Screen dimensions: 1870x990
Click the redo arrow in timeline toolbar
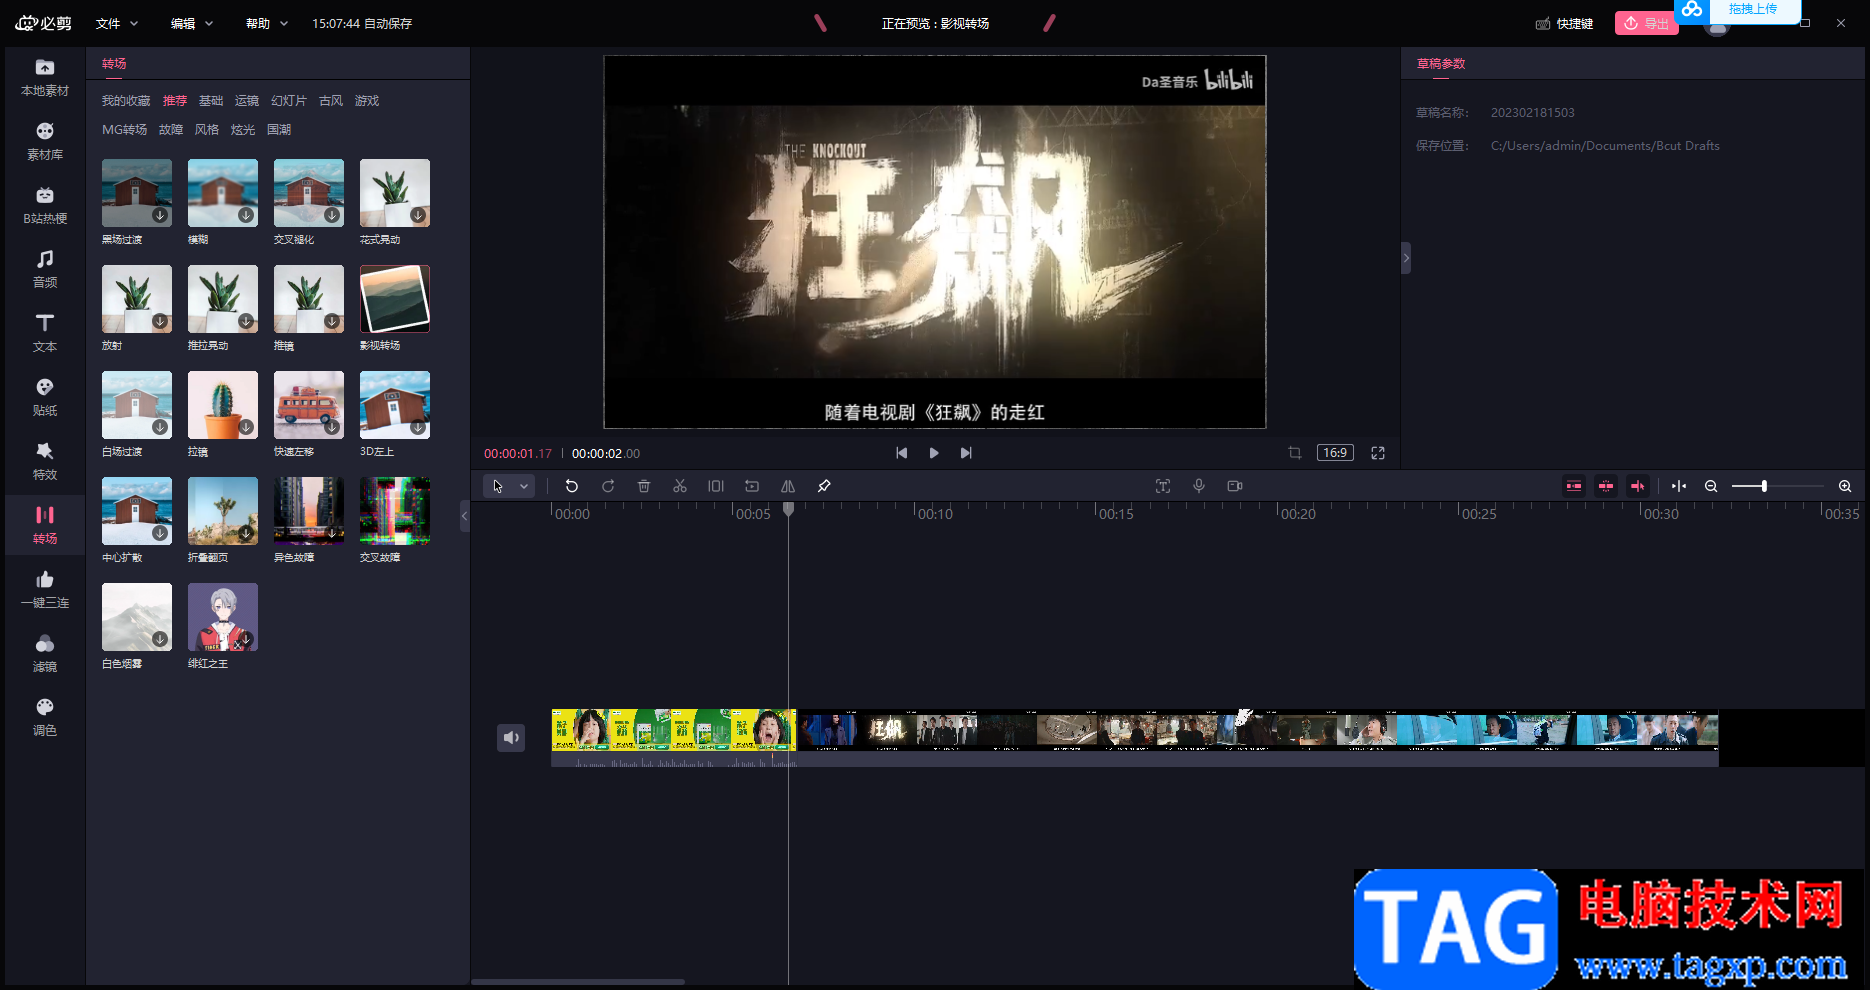[608, 486]
